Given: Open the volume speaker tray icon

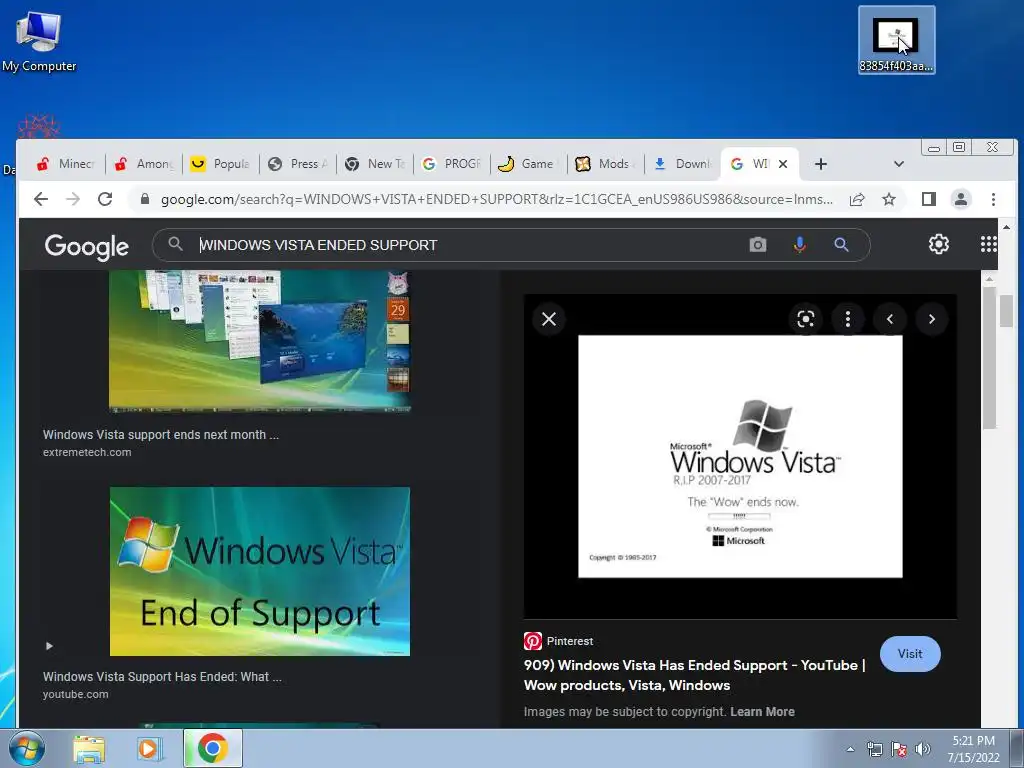Looking at the screenshot, I should pos(923,749).
